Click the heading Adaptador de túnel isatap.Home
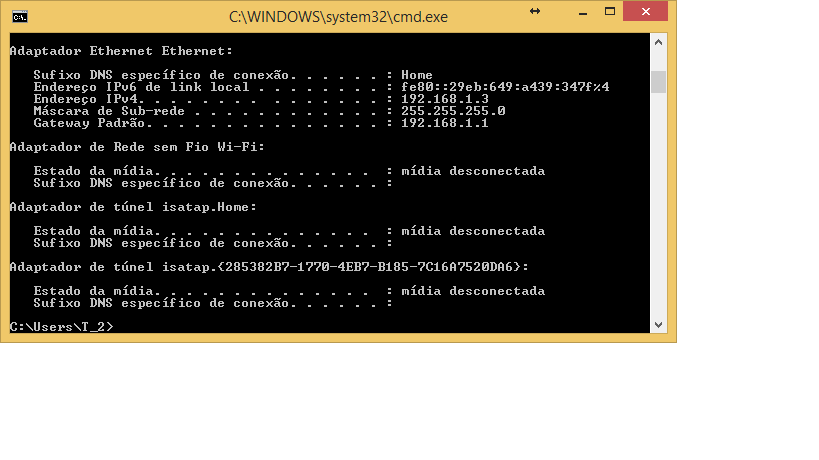 coord(133,207)
